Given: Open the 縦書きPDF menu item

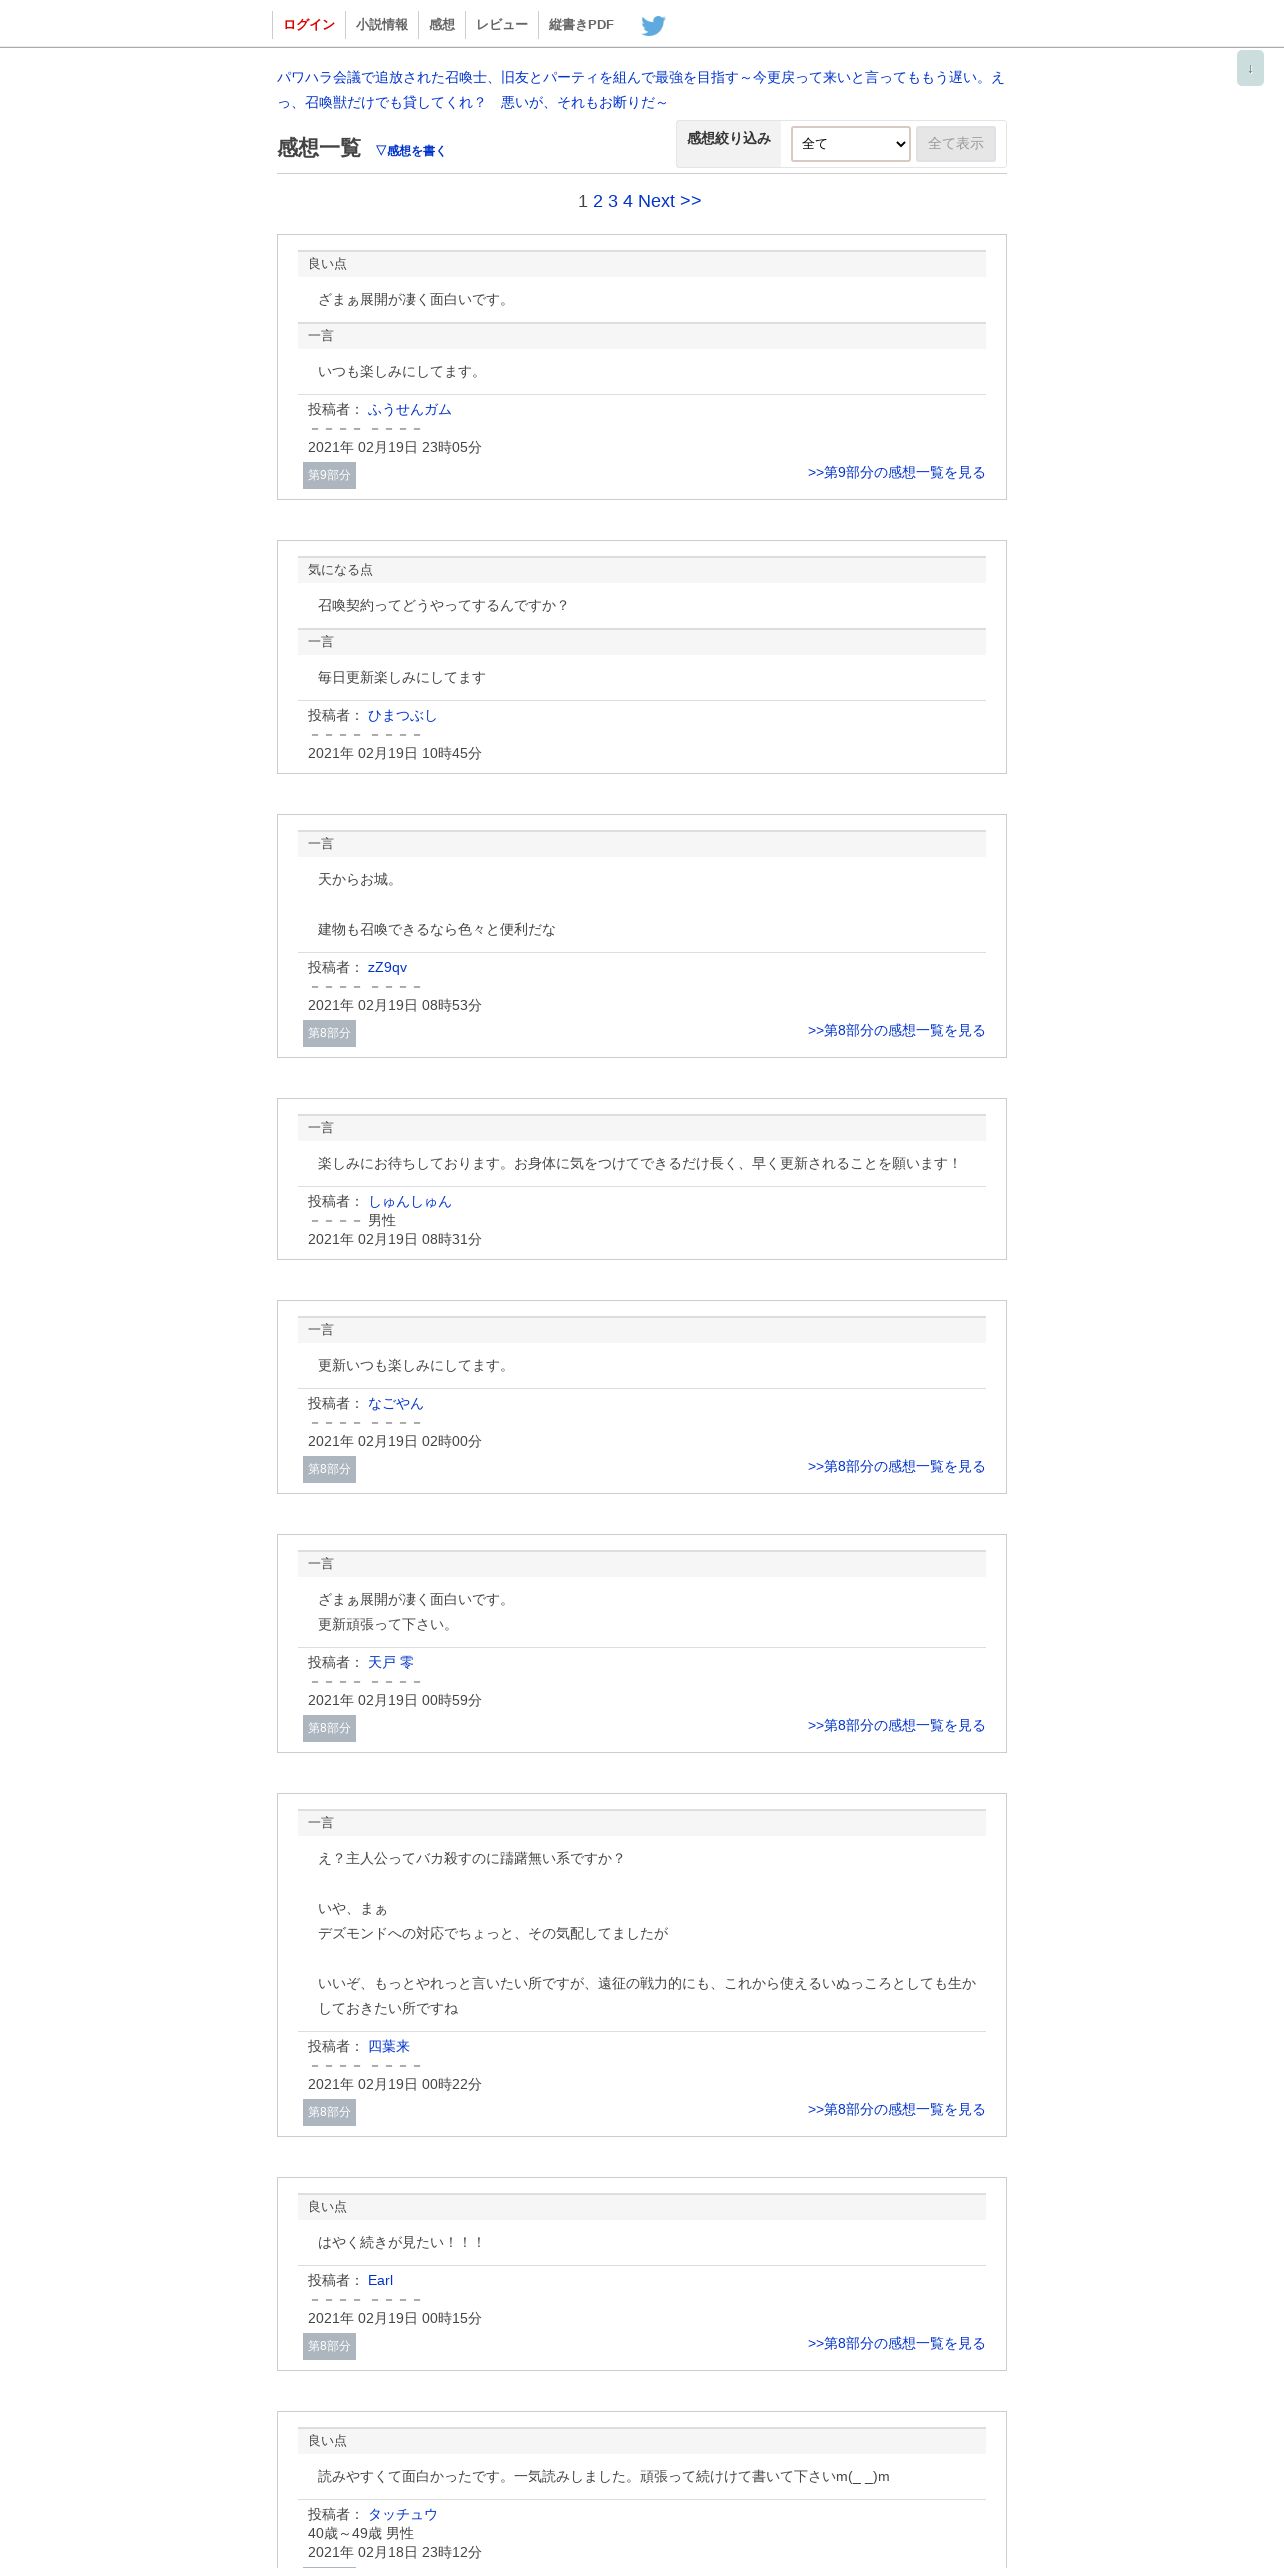Looking at the screenshot, I should click(581, 25).
